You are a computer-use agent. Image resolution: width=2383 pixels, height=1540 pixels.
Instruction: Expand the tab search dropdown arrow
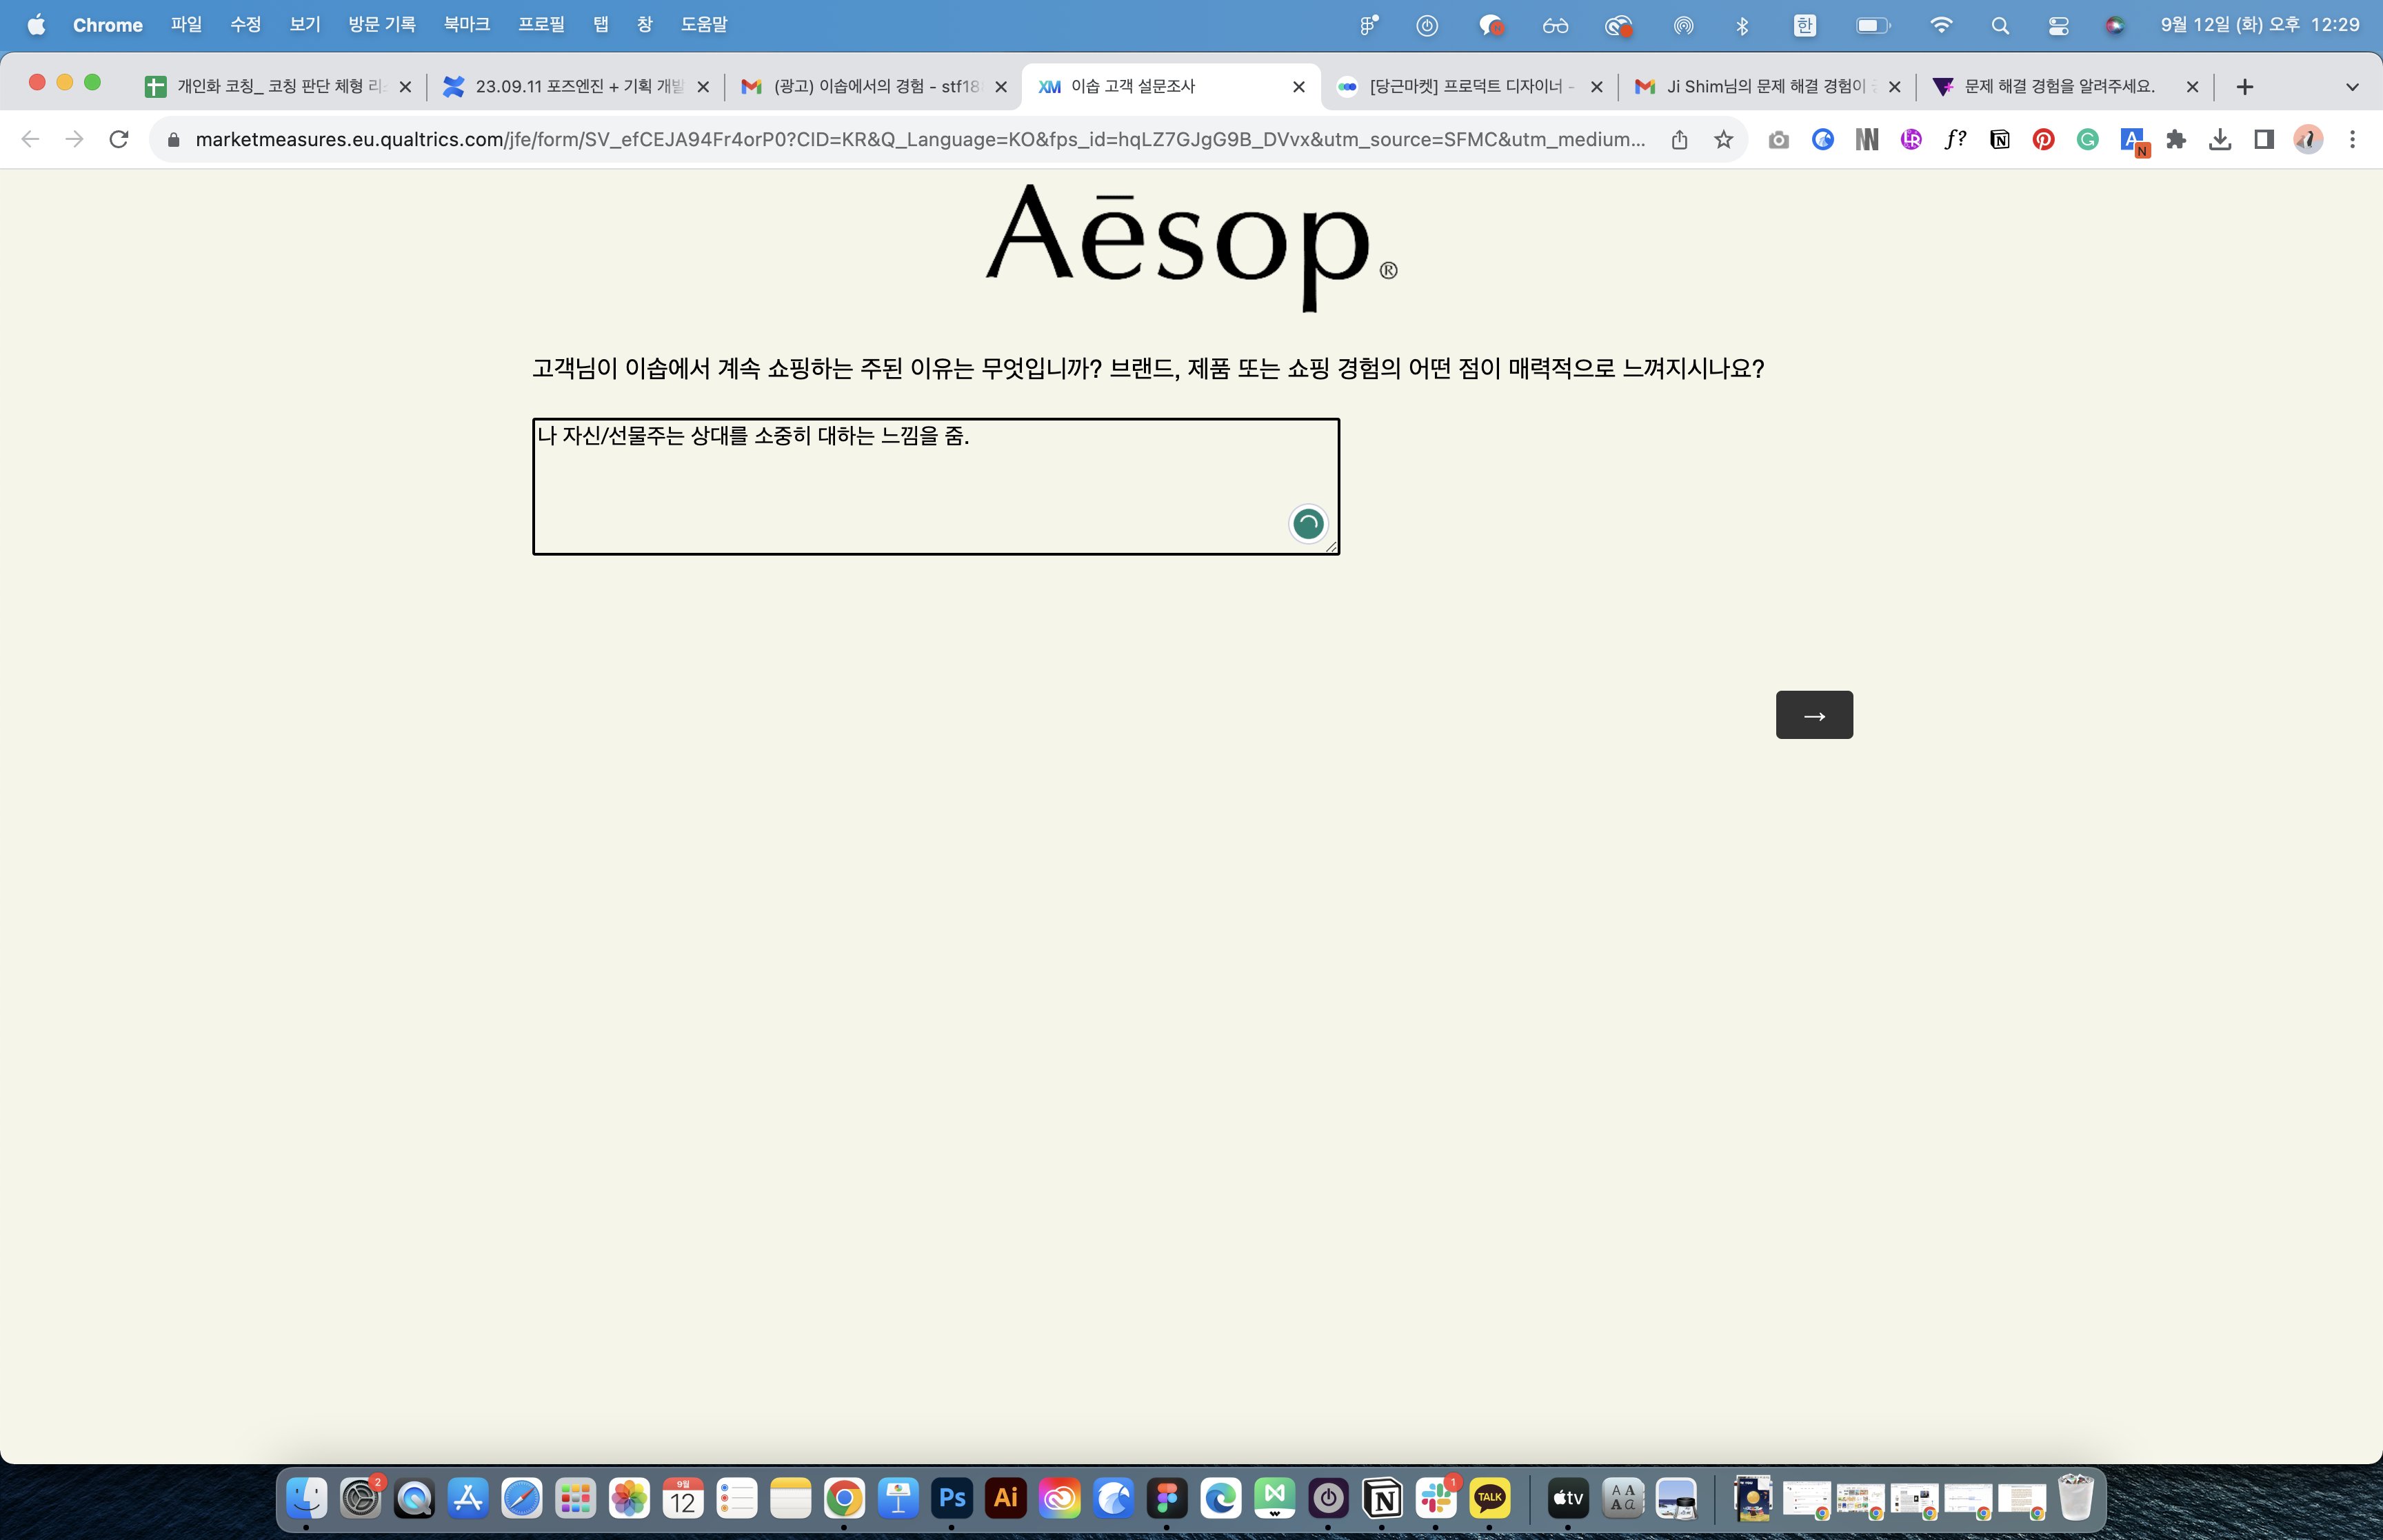2351,87
